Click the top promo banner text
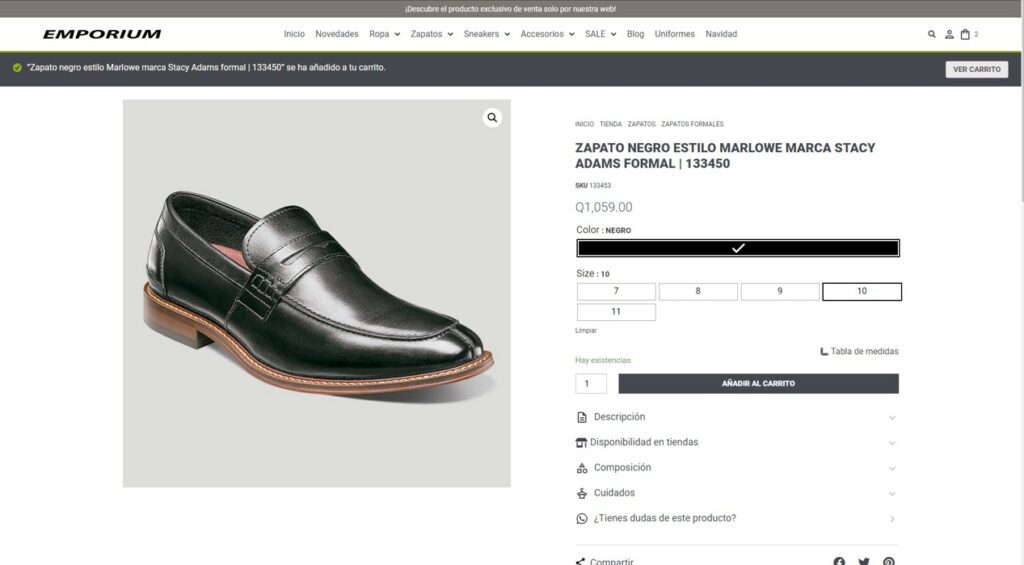This screenshot has width=1024, height=565. point(510,9)
